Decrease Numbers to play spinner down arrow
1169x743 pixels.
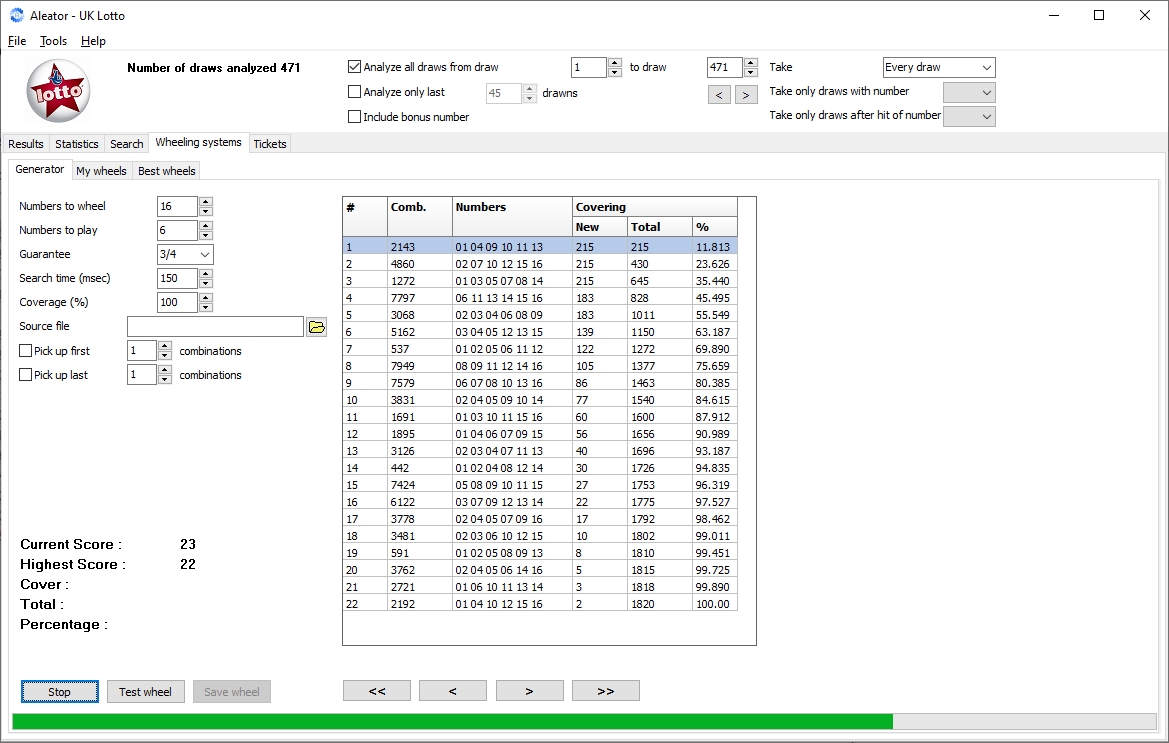click(207, 235)
